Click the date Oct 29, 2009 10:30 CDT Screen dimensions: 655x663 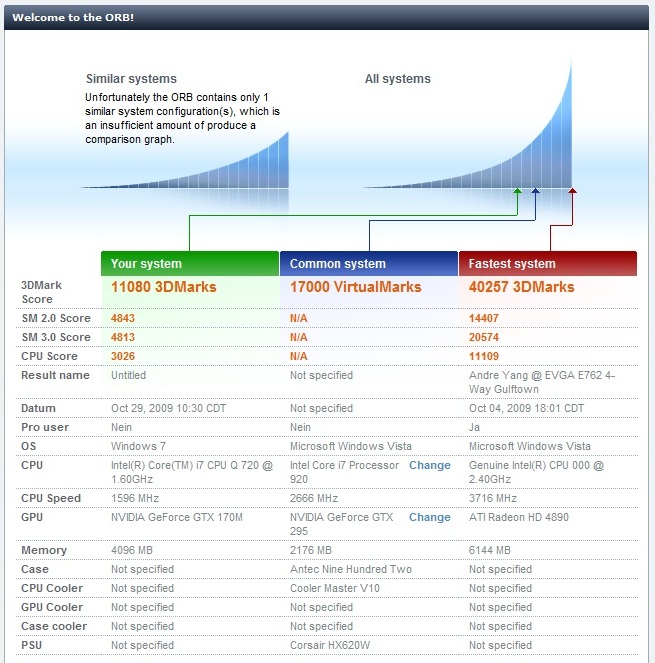click(x=168, y=408)
